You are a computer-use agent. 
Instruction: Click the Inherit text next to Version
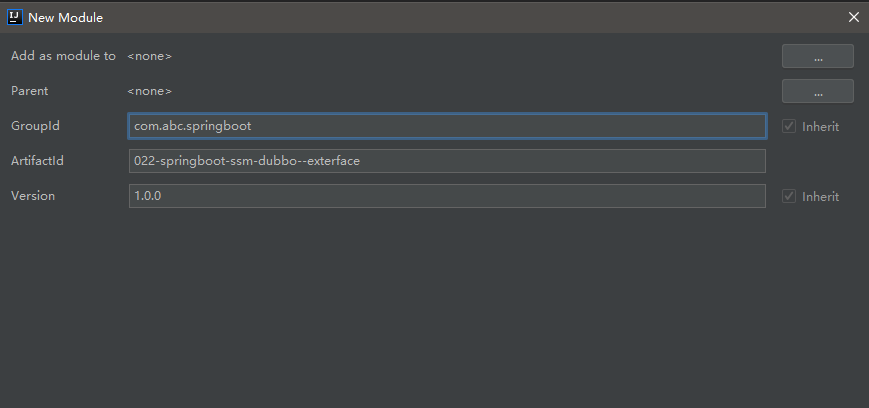[820, 197]
